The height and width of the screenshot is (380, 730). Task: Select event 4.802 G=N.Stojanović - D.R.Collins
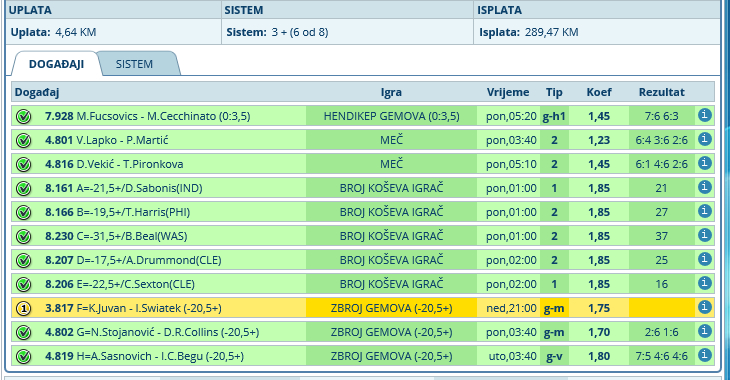coord(152,332)
